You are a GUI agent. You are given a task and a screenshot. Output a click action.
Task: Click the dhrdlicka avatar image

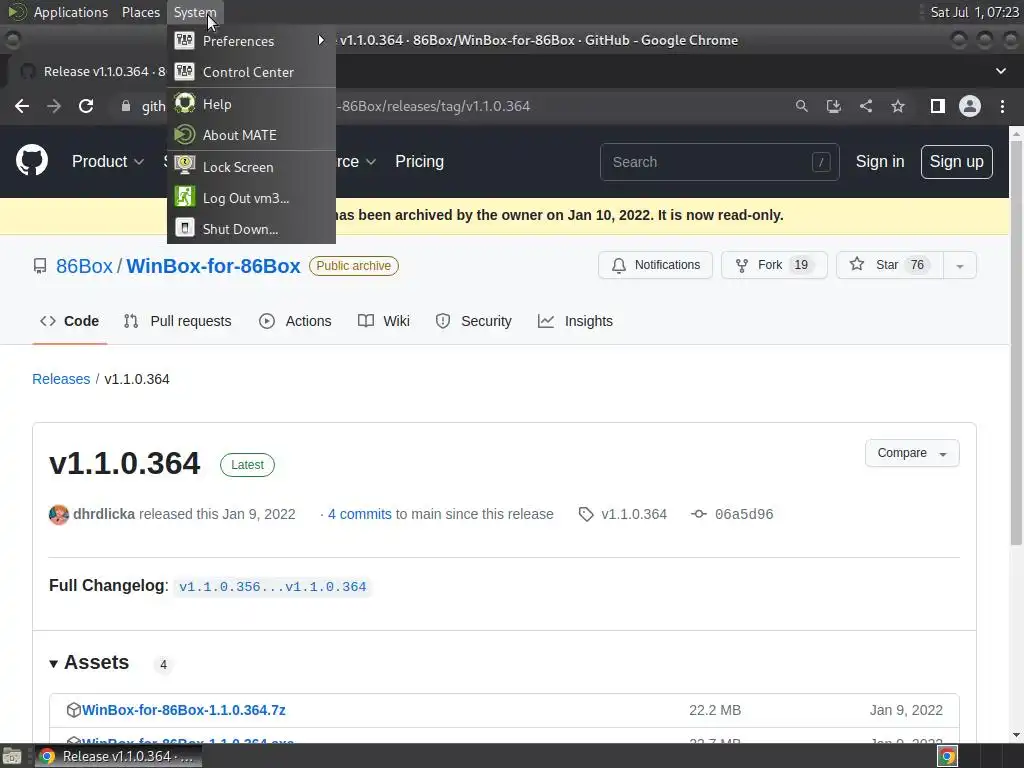[x=59, y=515]
